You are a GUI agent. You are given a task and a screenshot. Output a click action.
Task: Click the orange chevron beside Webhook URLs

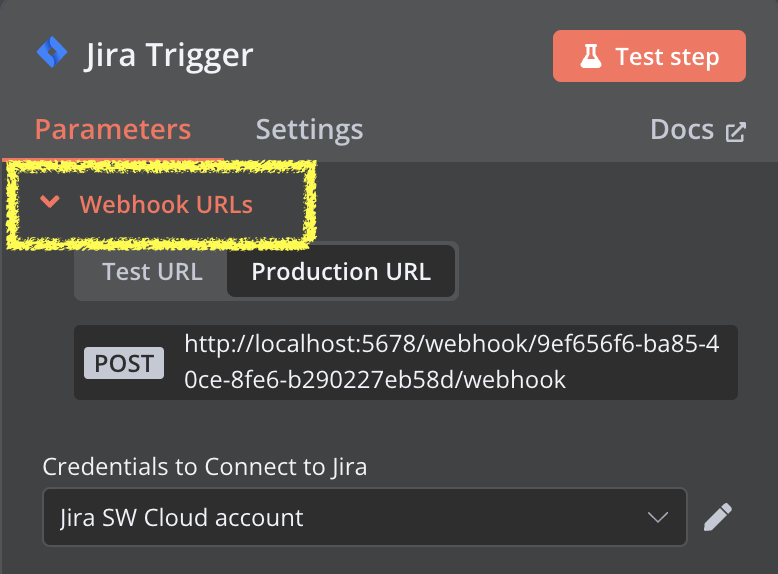(50, 201)
